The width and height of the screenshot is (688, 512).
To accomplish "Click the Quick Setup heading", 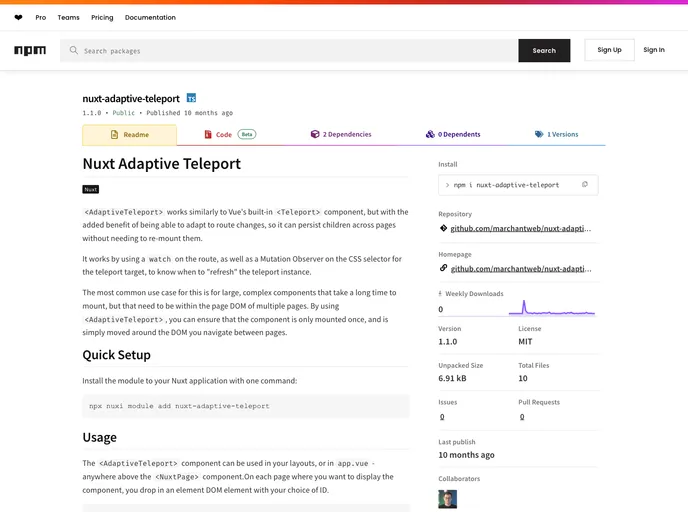I will pos(116,355).
